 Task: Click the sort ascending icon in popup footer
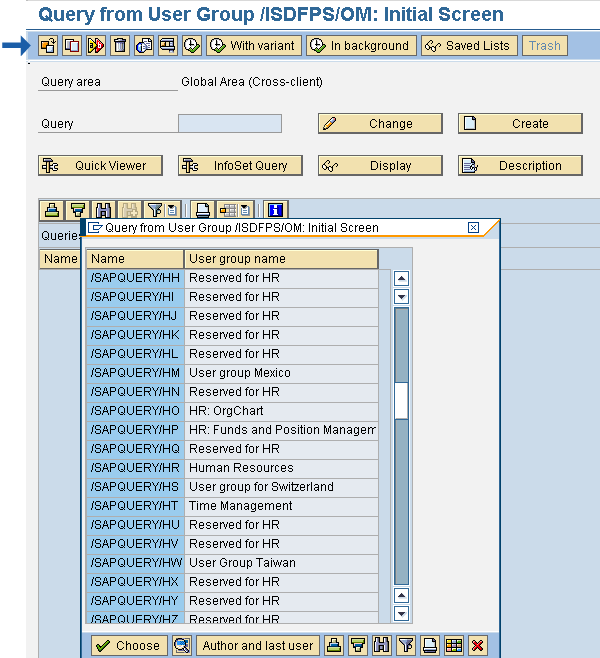click(334, 646)
